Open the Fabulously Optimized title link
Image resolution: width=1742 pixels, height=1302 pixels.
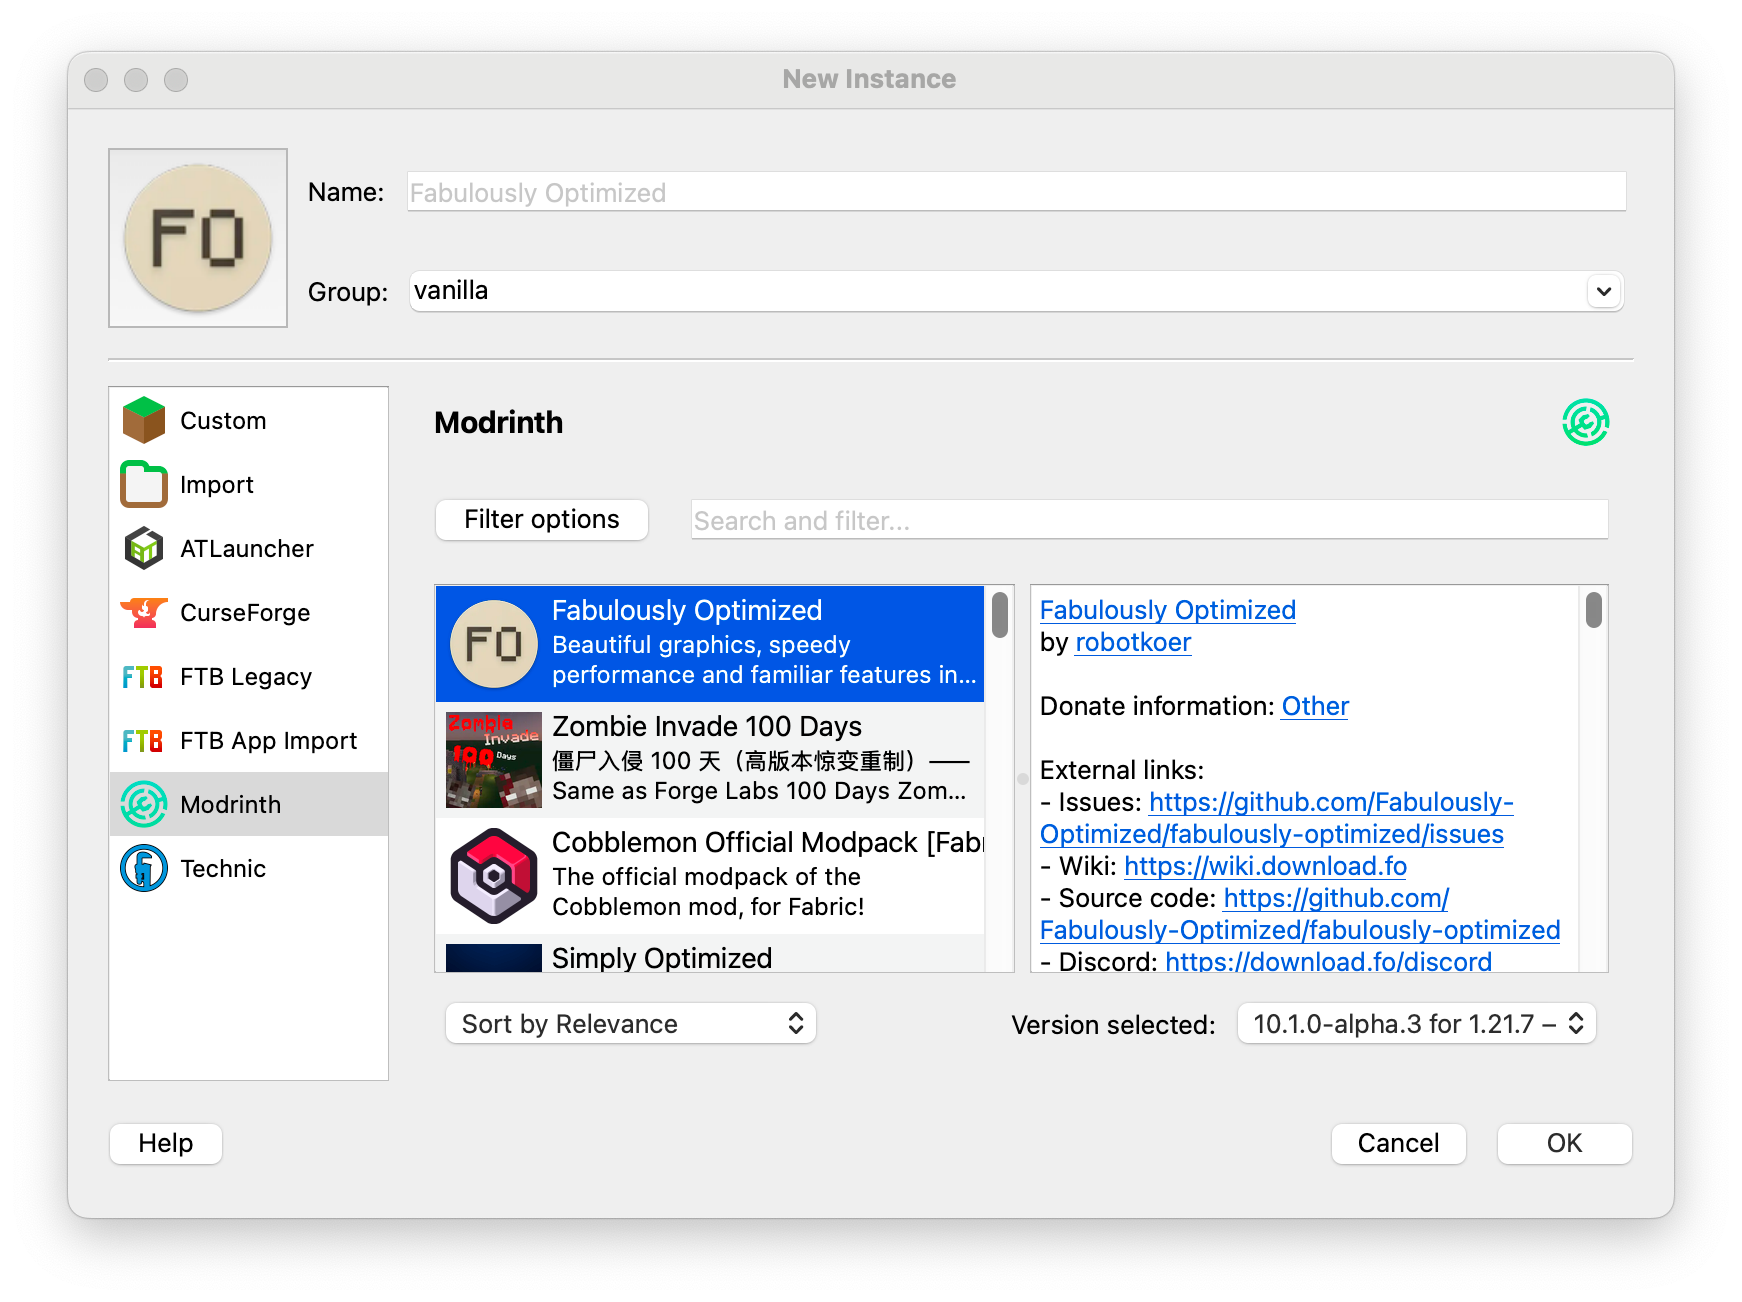[x=1167, y=610]
